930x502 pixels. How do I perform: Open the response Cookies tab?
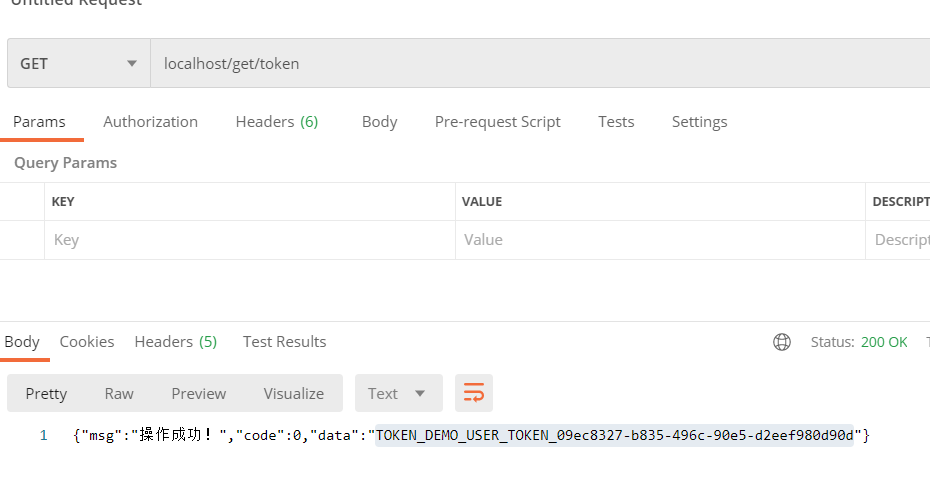coord(87,342)
